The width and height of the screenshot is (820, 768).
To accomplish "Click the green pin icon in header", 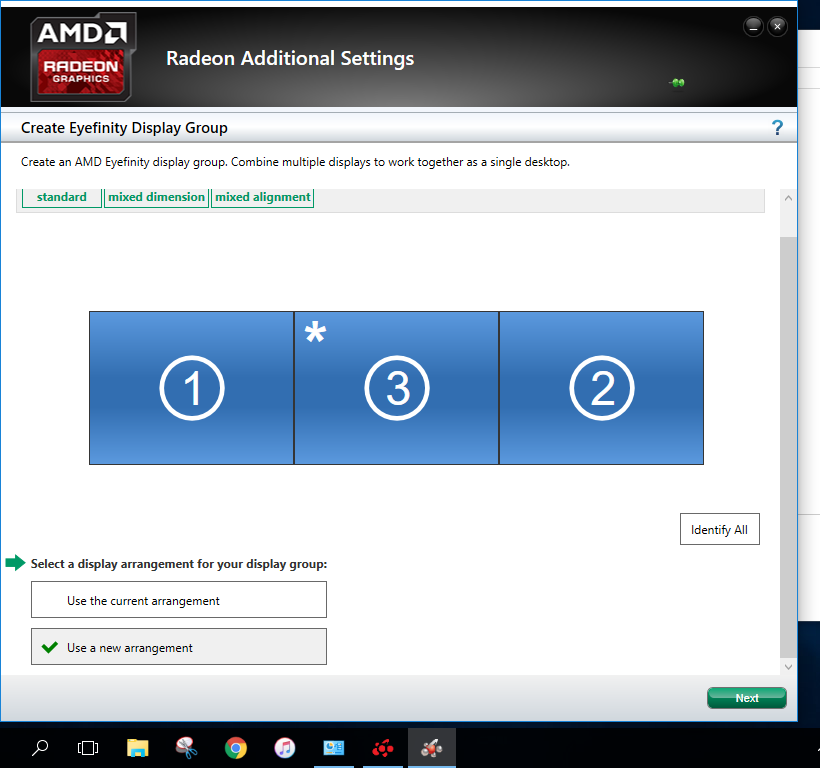I will click(x=677, y=83).
